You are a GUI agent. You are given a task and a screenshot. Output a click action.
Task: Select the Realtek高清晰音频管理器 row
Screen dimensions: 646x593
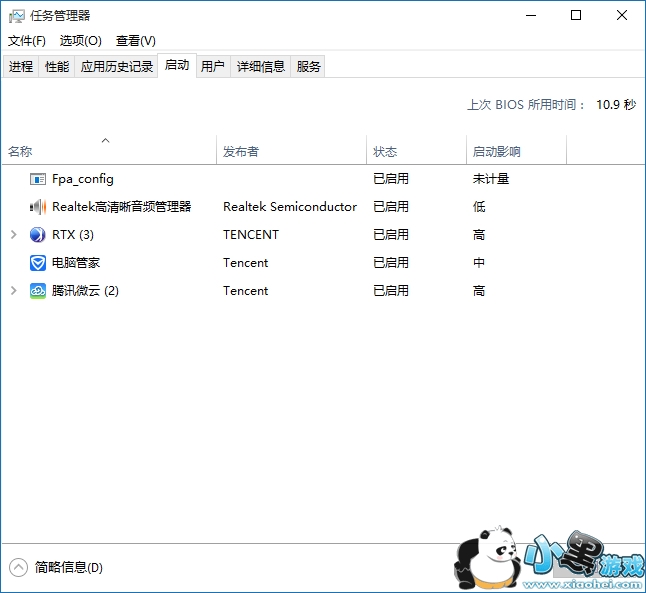coord(122,206)
